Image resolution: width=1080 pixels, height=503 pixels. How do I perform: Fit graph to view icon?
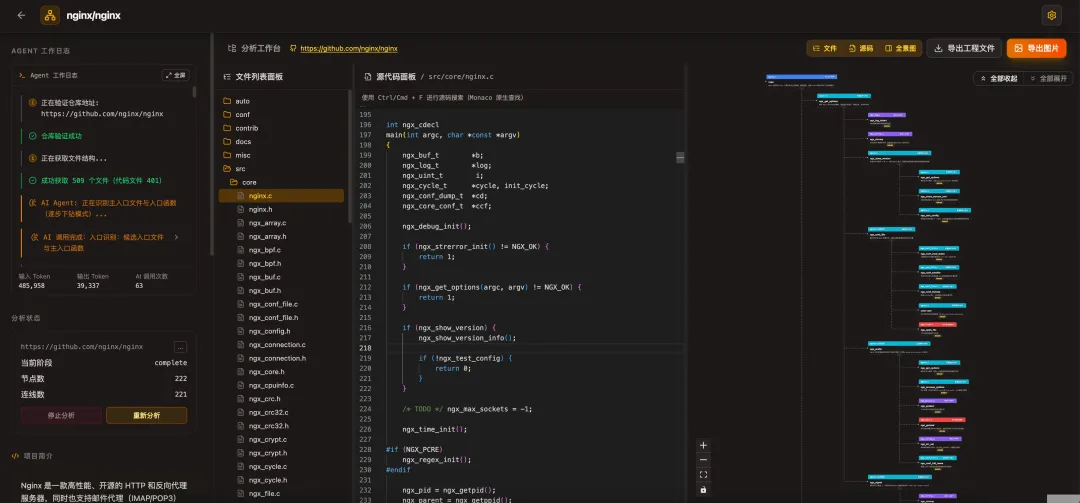(x=703, y=475)
